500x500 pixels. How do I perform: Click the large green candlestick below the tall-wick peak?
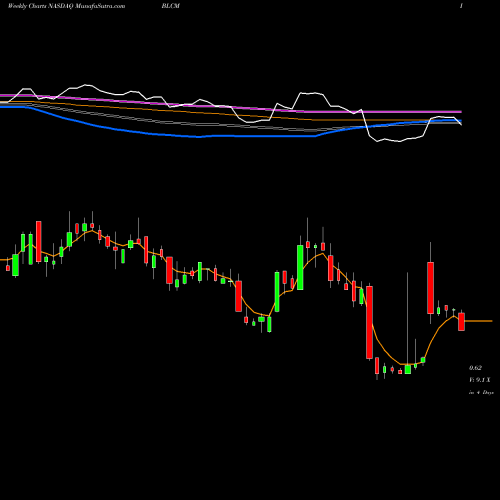point(300,267)
